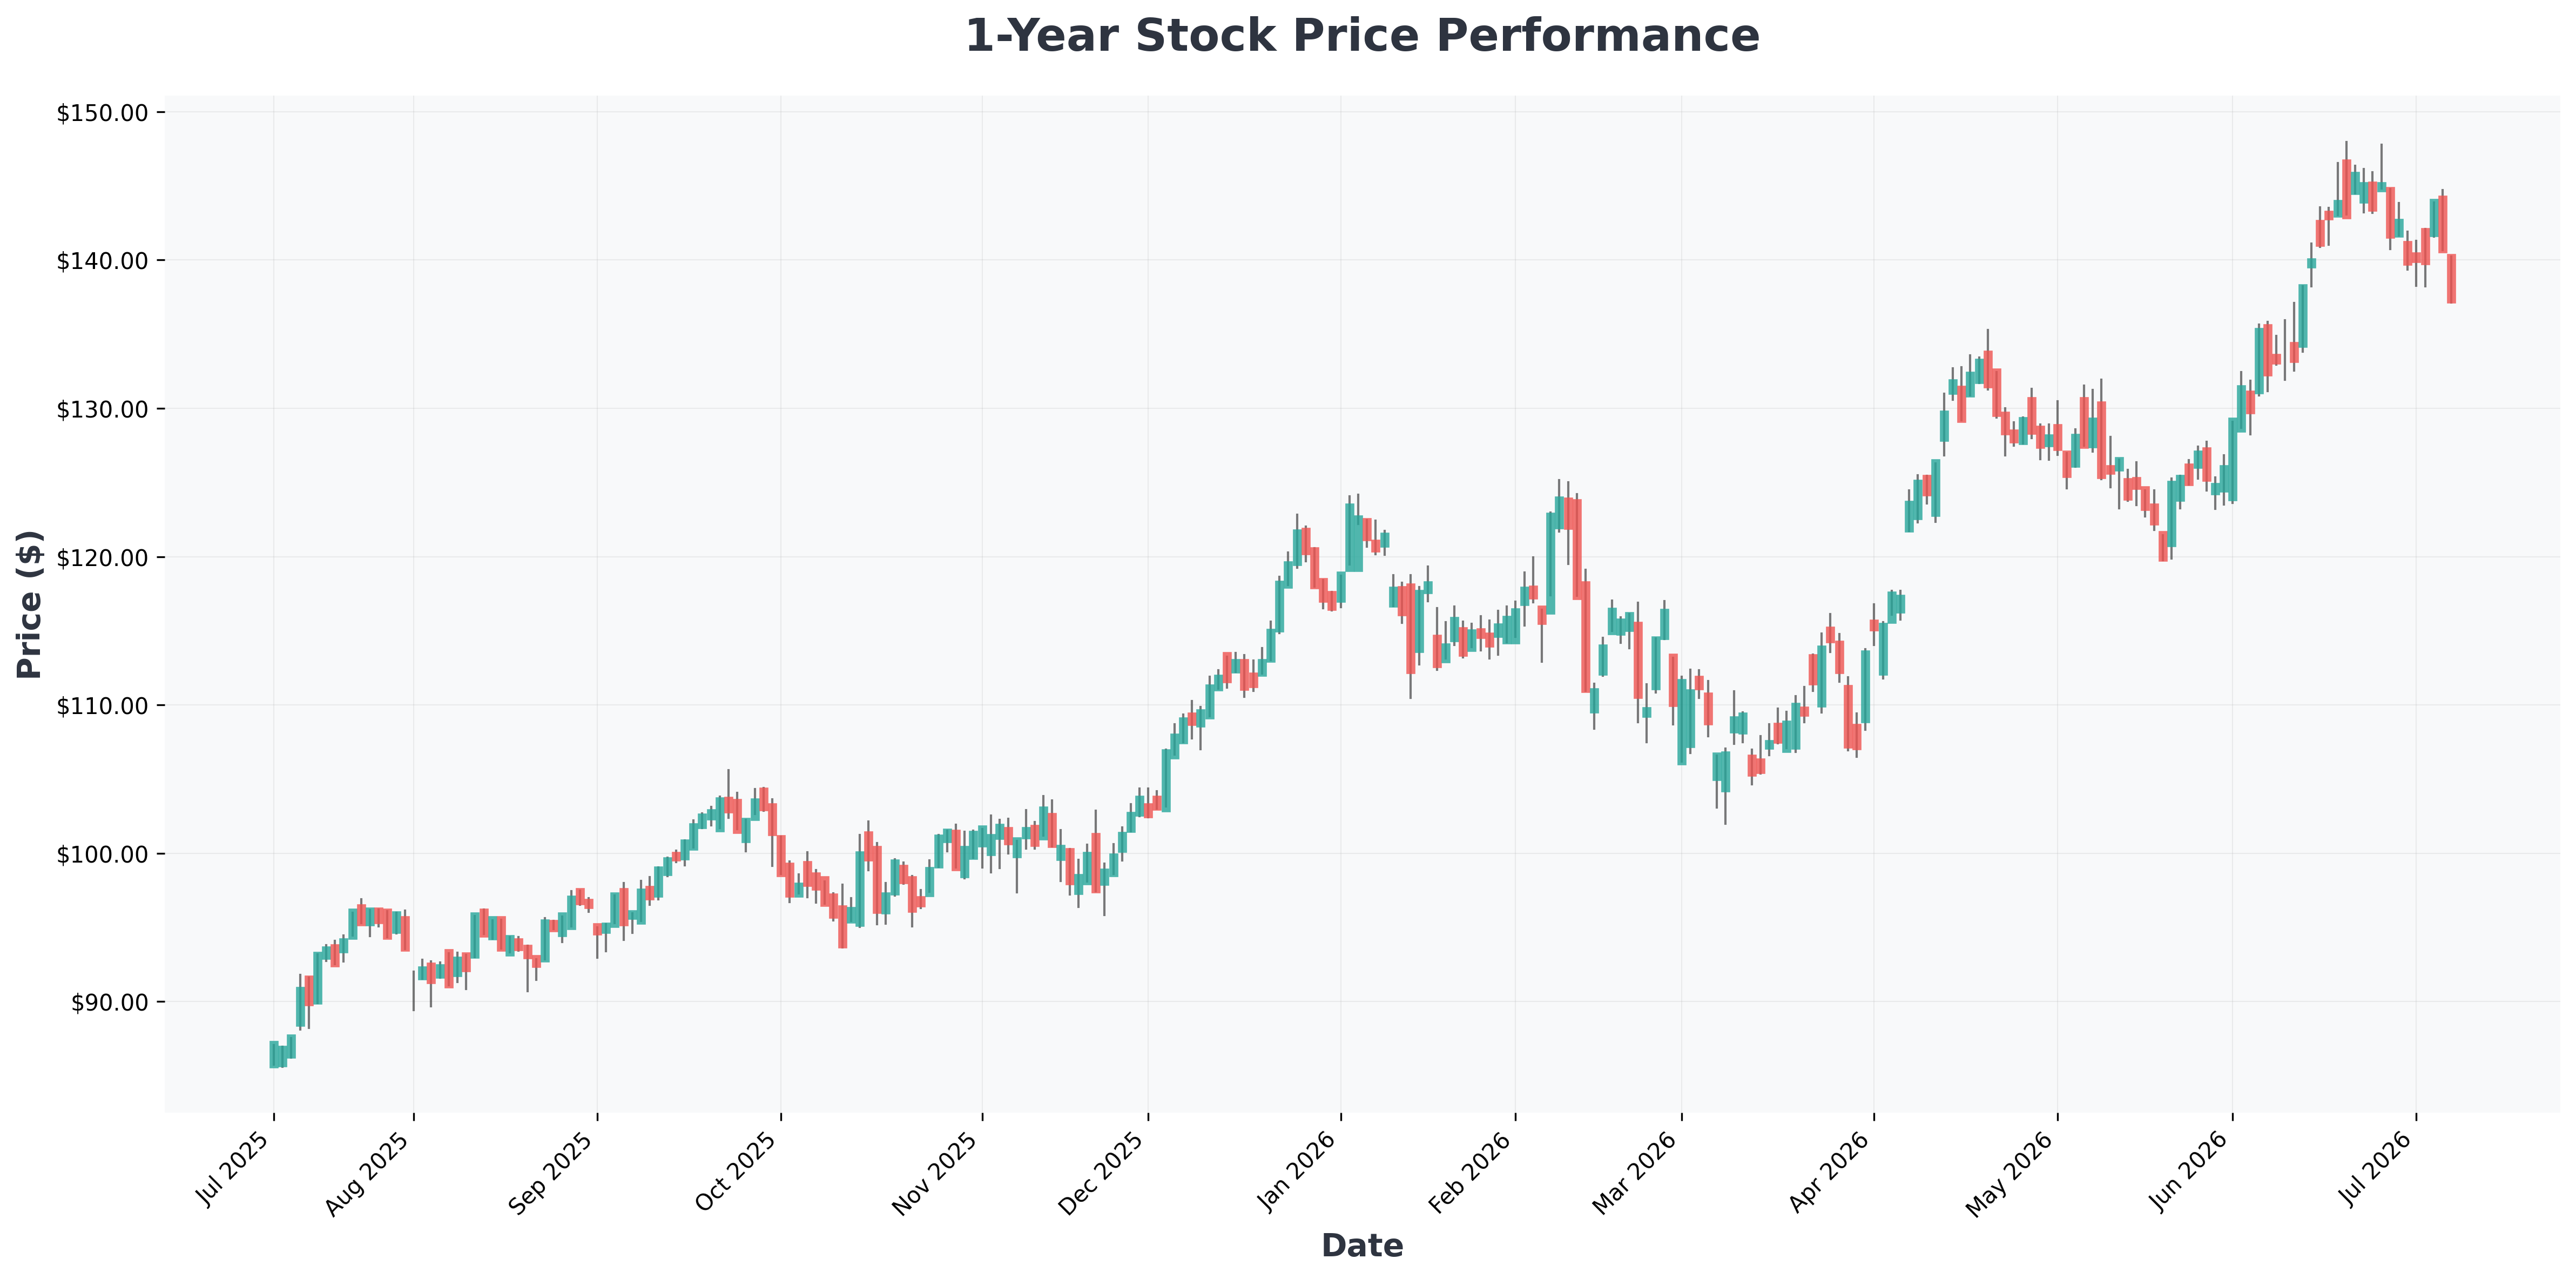The width and height of the screenshot is (2576, 1279).
Task: Click the 'Price ($)' y-axis label
Action: [30, 604]
